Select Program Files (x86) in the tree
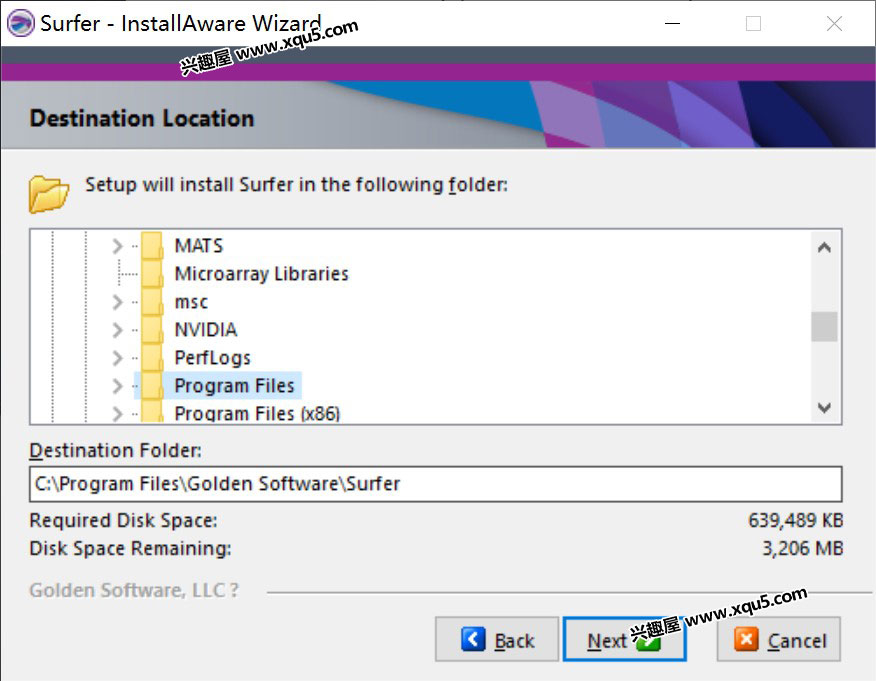 257,413
